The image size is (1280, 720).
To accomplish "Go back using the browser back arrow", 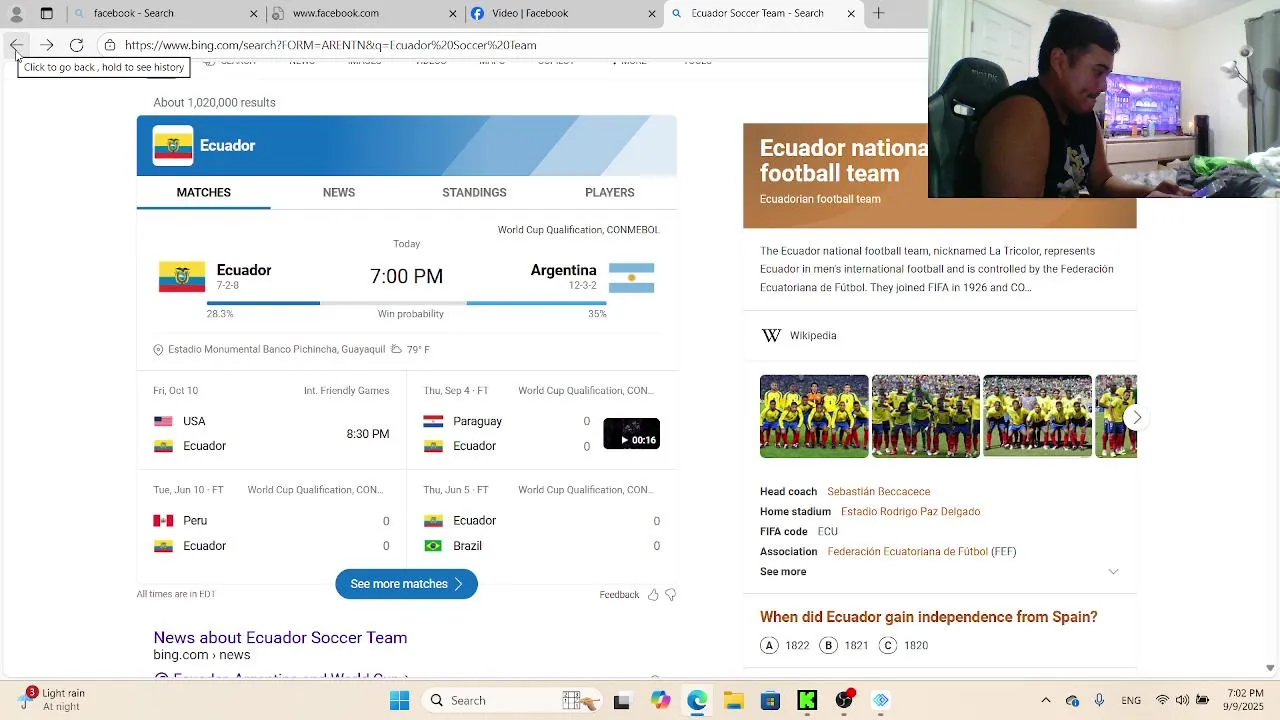I will coord(17,45).
